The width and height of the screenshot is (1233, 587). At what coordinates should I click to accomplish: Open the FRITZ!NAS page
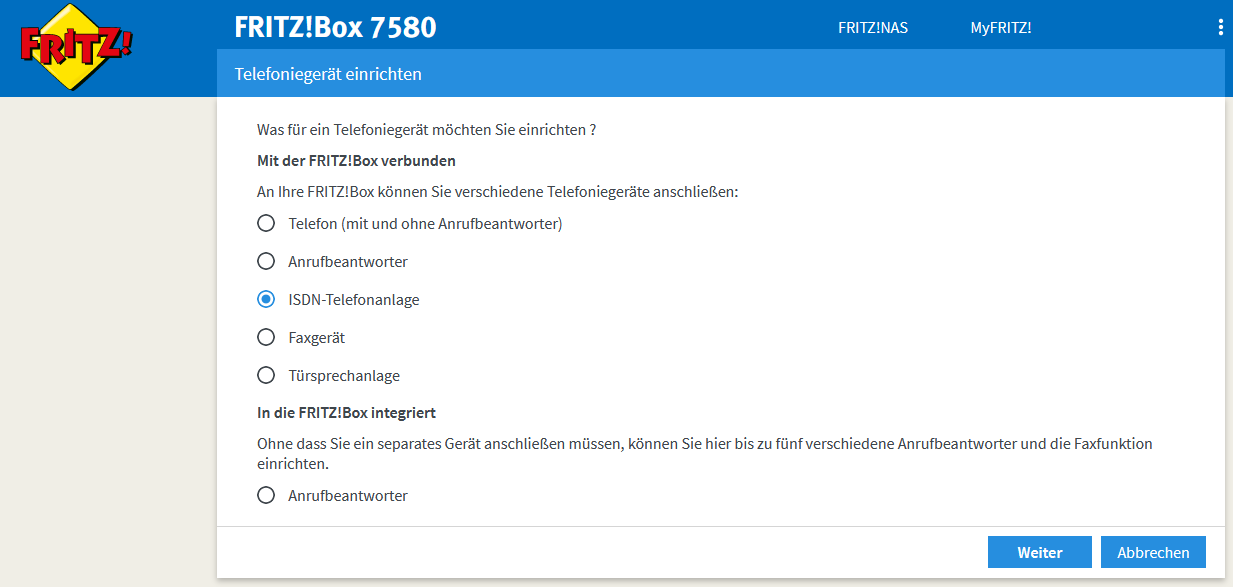[x=872, y=28]
